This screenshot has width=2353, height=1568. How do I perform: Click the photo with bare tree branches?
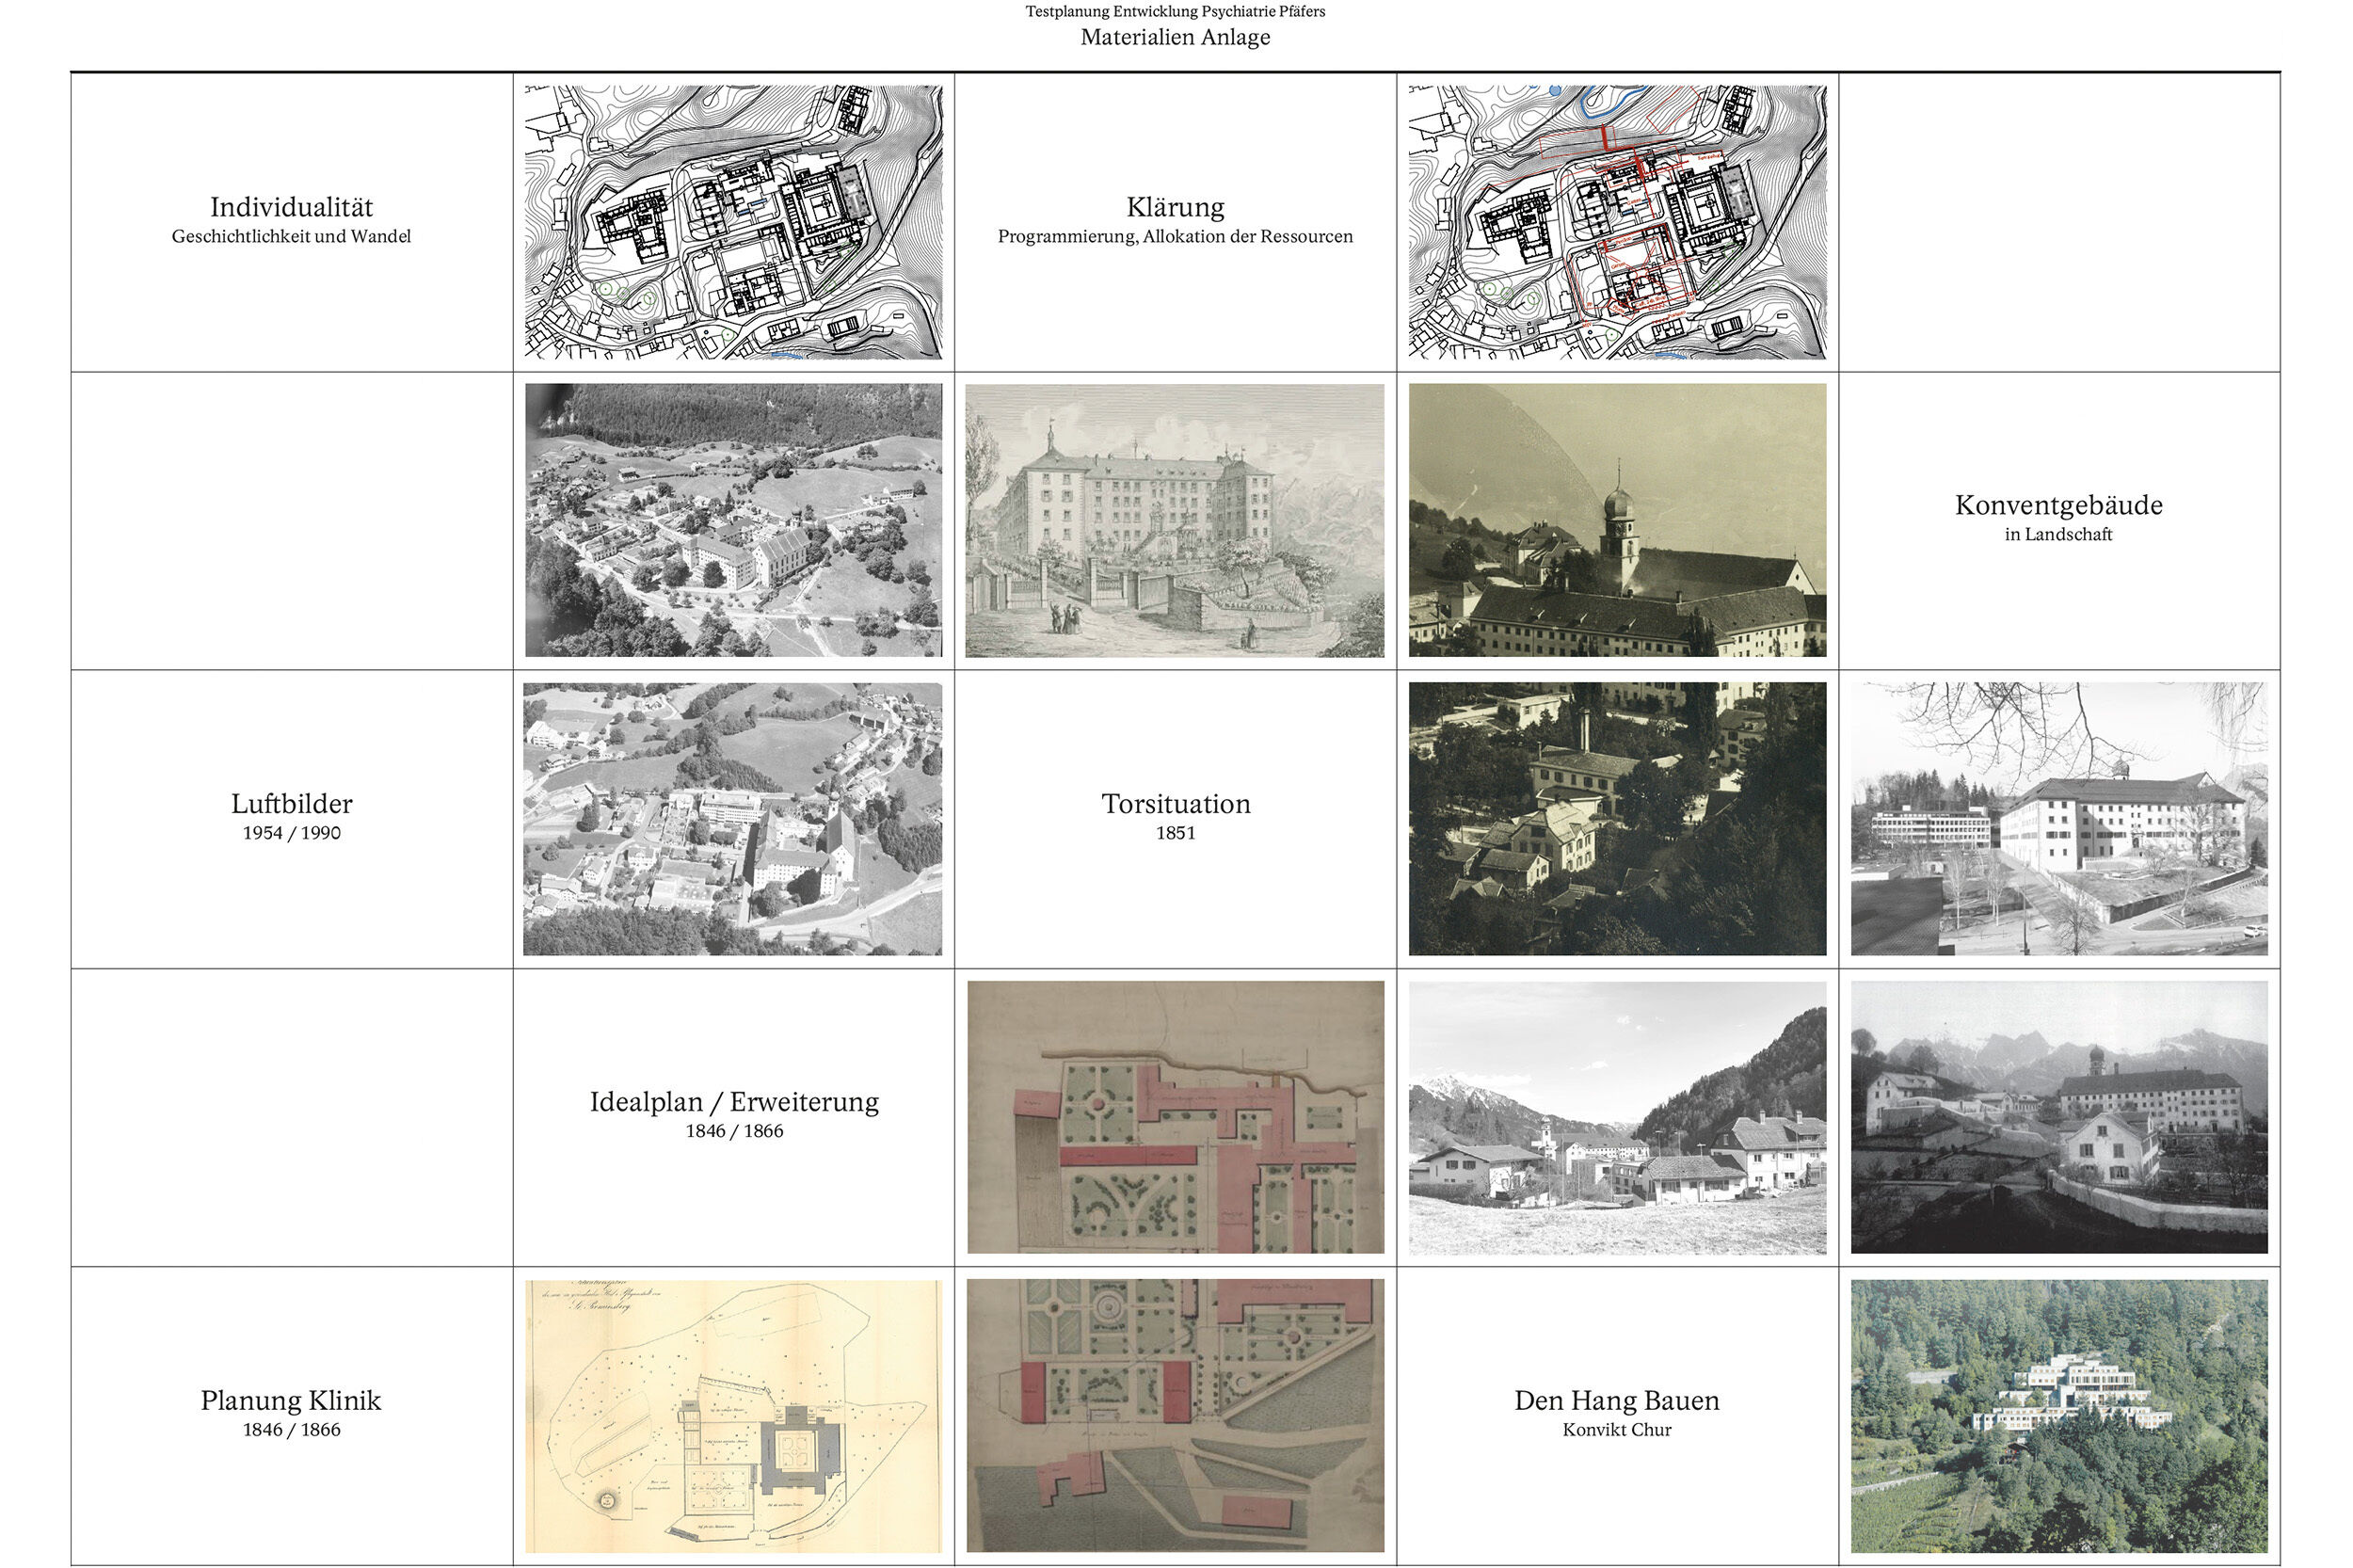coord(2058,818)
